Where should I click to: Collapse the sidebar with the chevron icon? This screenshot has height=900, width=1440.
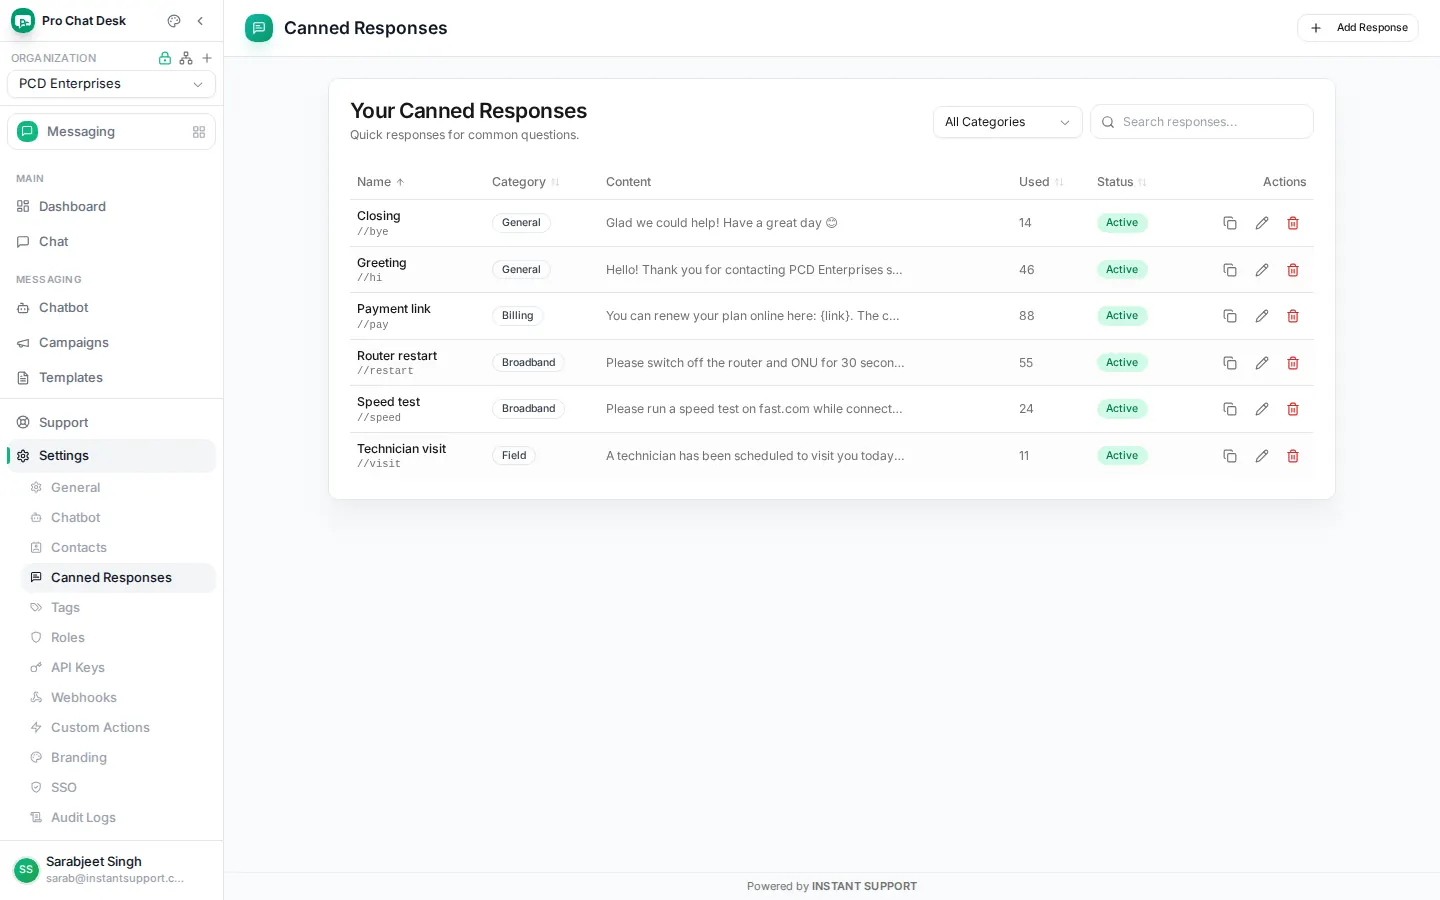click(200, 21)
